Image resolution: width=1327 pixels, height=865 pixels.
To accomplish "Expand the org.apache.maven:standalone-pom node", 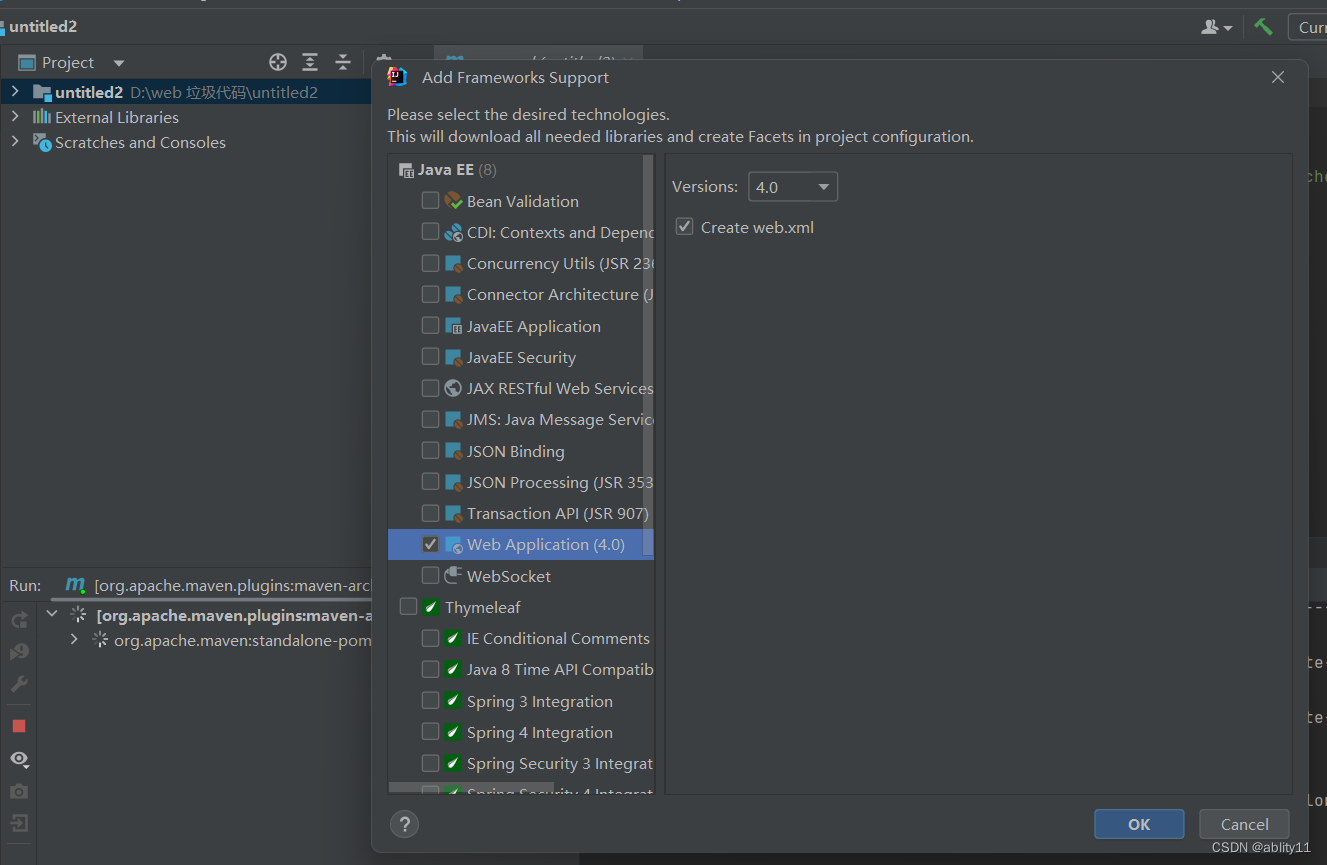I will pyautogui.click(x=74, y=638).
